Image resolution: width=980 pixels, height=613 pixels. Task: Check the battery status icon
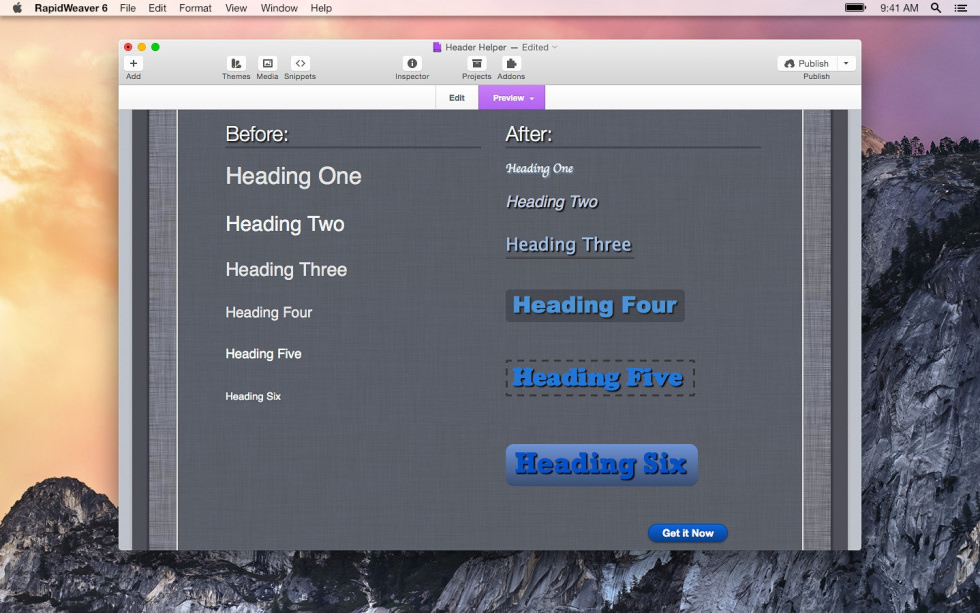point(856,7)
